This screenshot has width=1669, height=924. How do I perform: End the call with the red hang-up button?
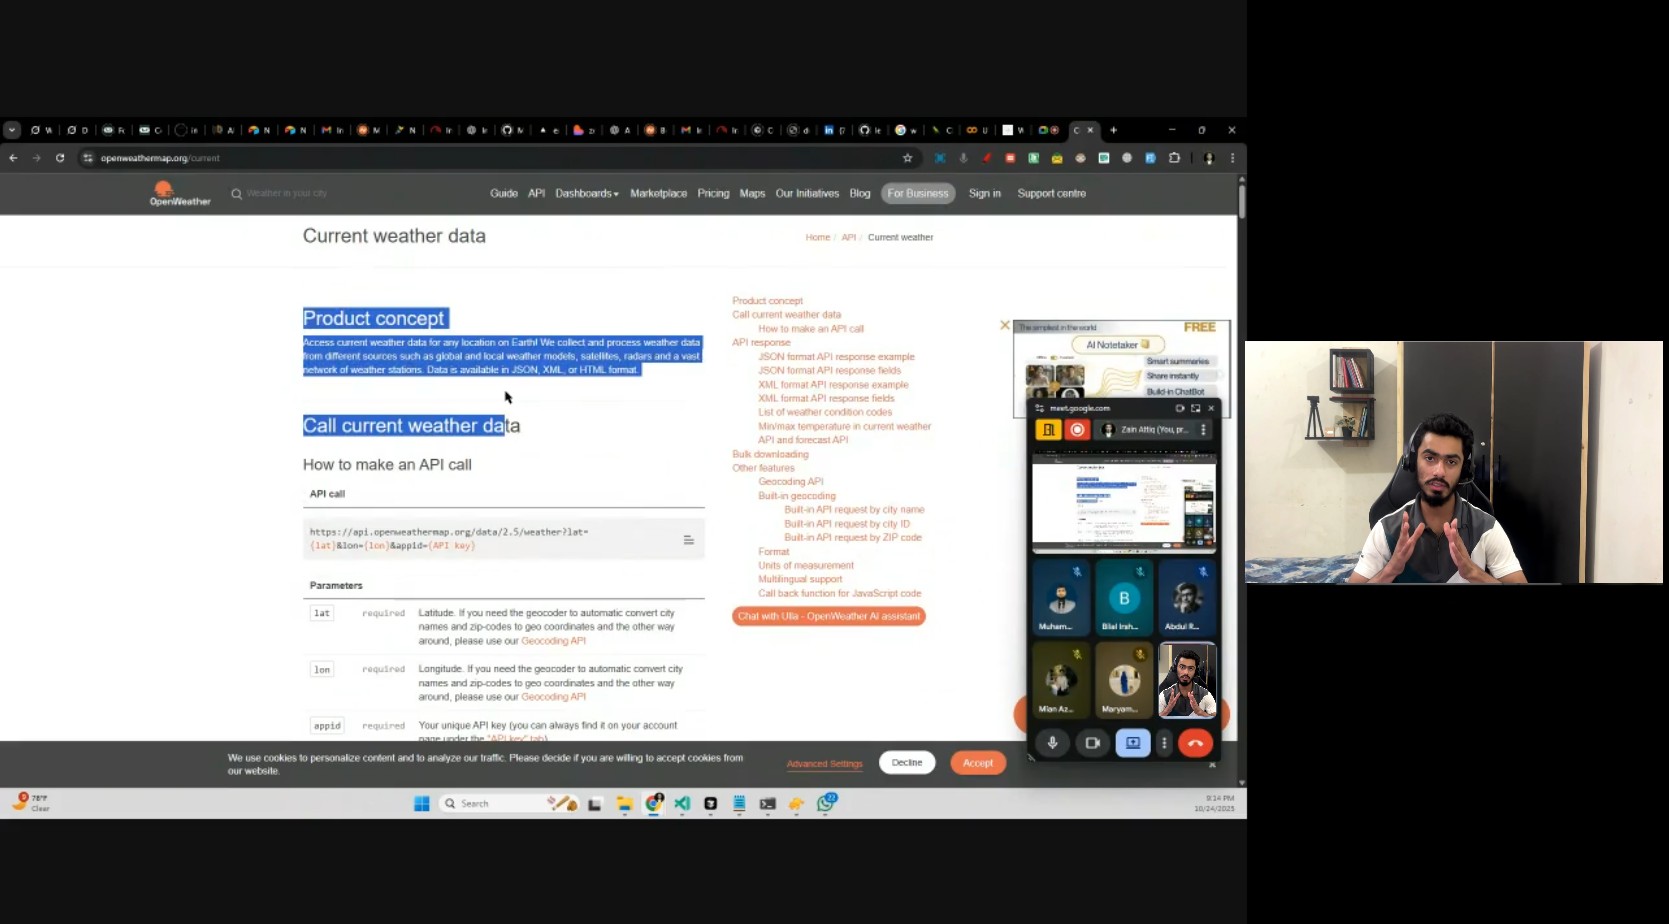pyautogui.click(x=1195, y=743)
